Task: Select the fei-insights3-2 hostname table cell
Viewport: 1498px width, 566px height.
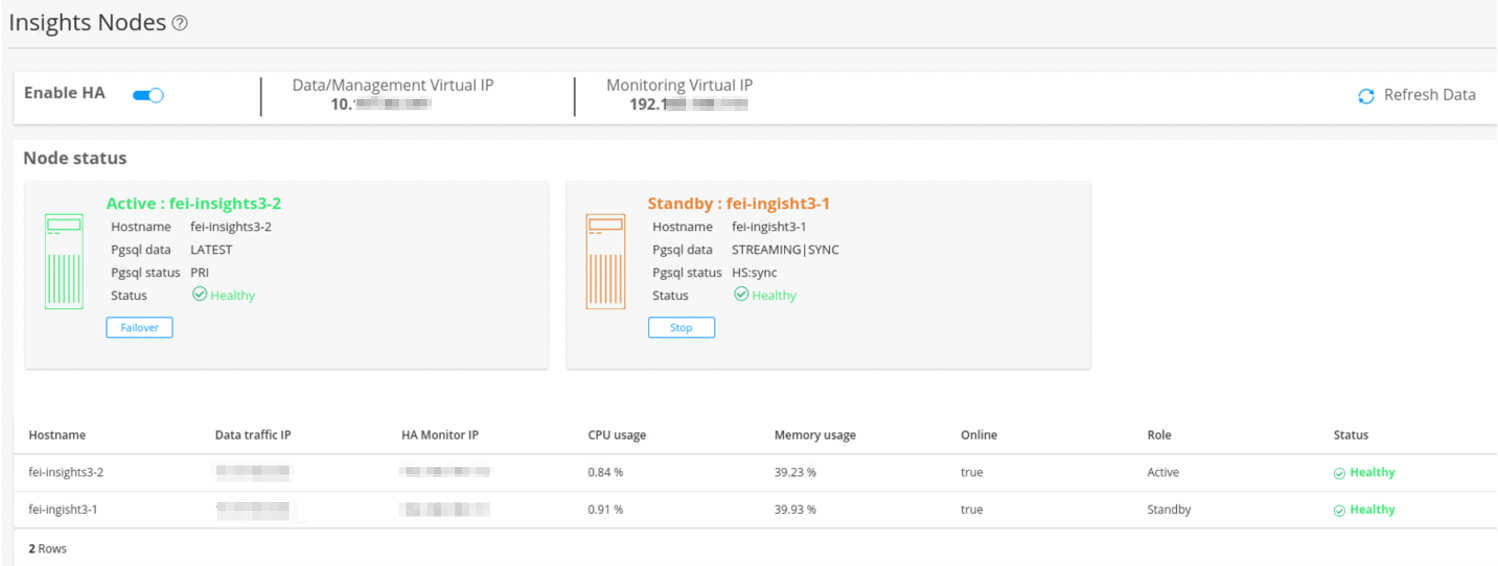Action: [x=66, y=472]
